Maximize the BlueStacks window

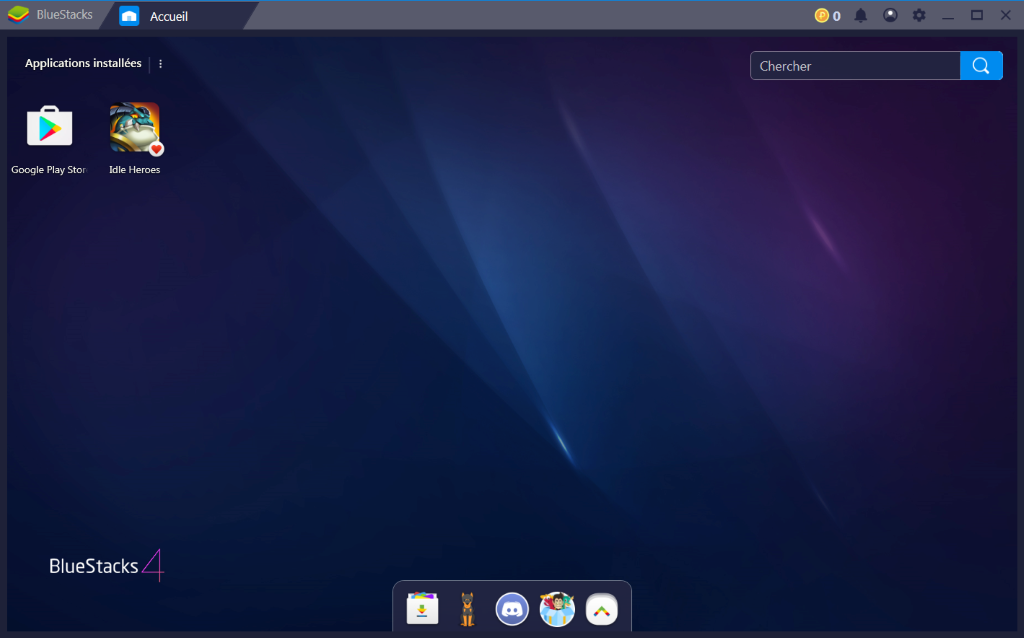pos(977,15)
